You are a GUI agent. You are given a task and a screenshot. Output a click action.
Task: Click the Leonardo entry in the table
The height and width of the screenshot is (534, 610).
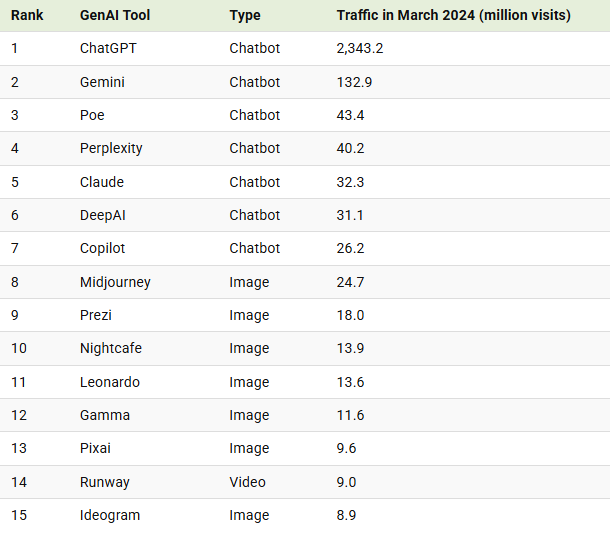pos(110,382)
